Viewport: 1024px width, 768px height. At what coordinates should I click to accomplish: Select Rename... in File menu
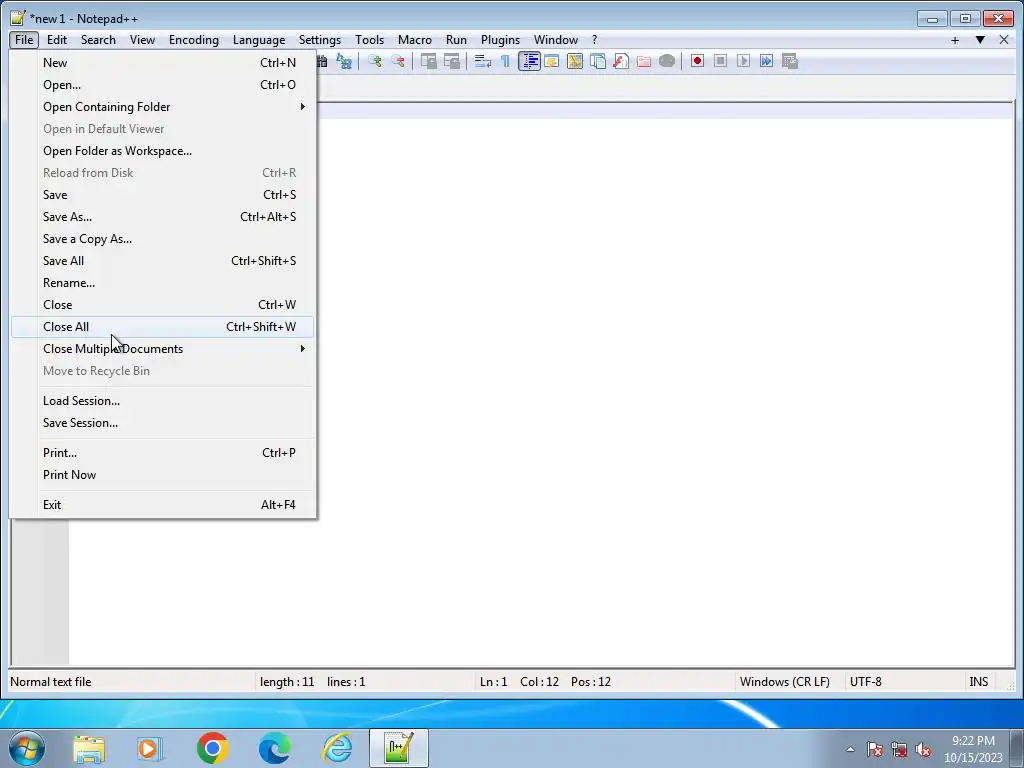tap(163, 283)
